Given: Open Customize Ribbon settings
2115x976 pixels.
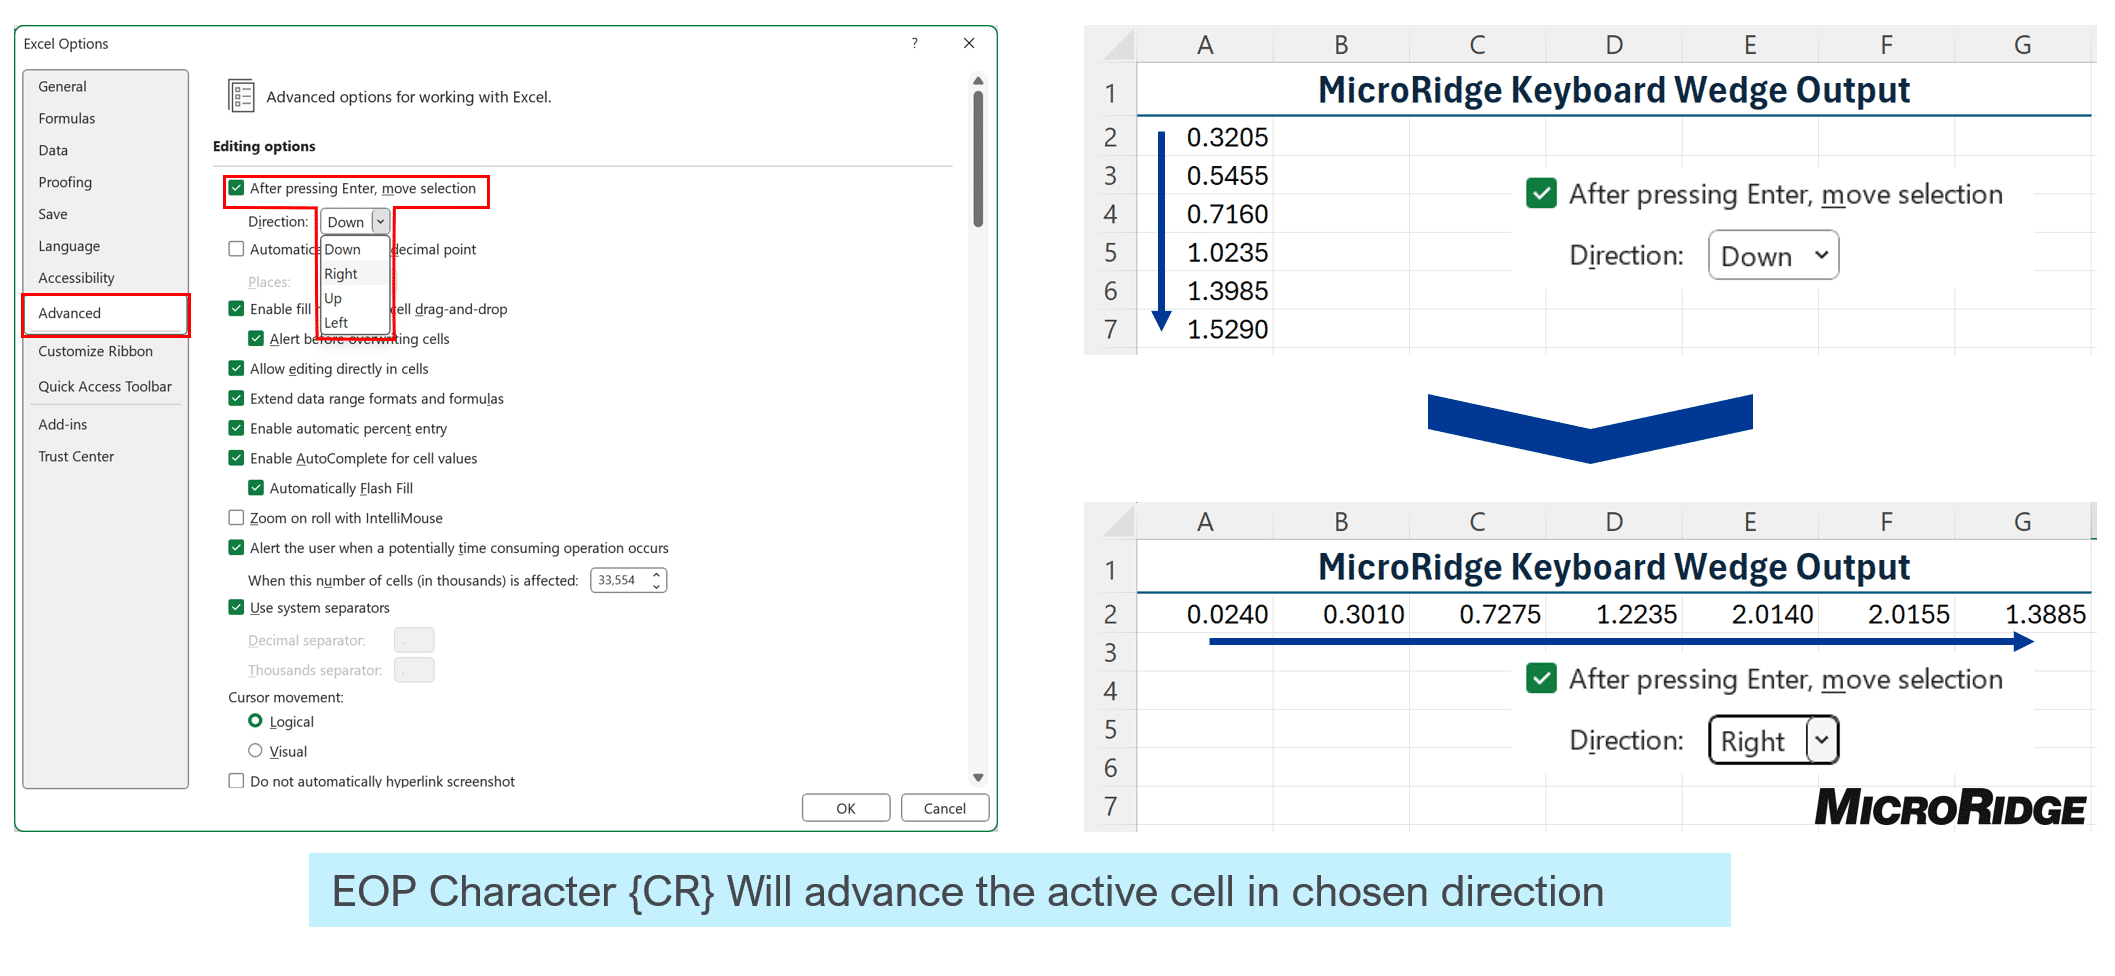Looking at the screenshot, I should [x=96, y=352].
